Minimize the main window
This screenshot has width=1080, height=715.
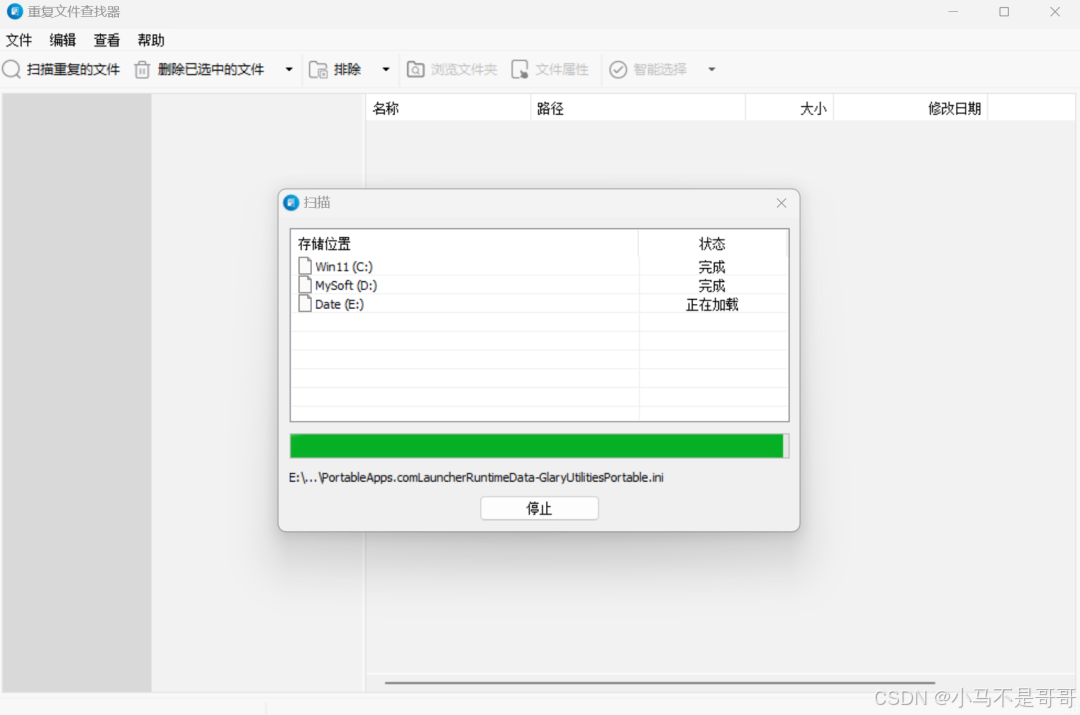(953, 12)
